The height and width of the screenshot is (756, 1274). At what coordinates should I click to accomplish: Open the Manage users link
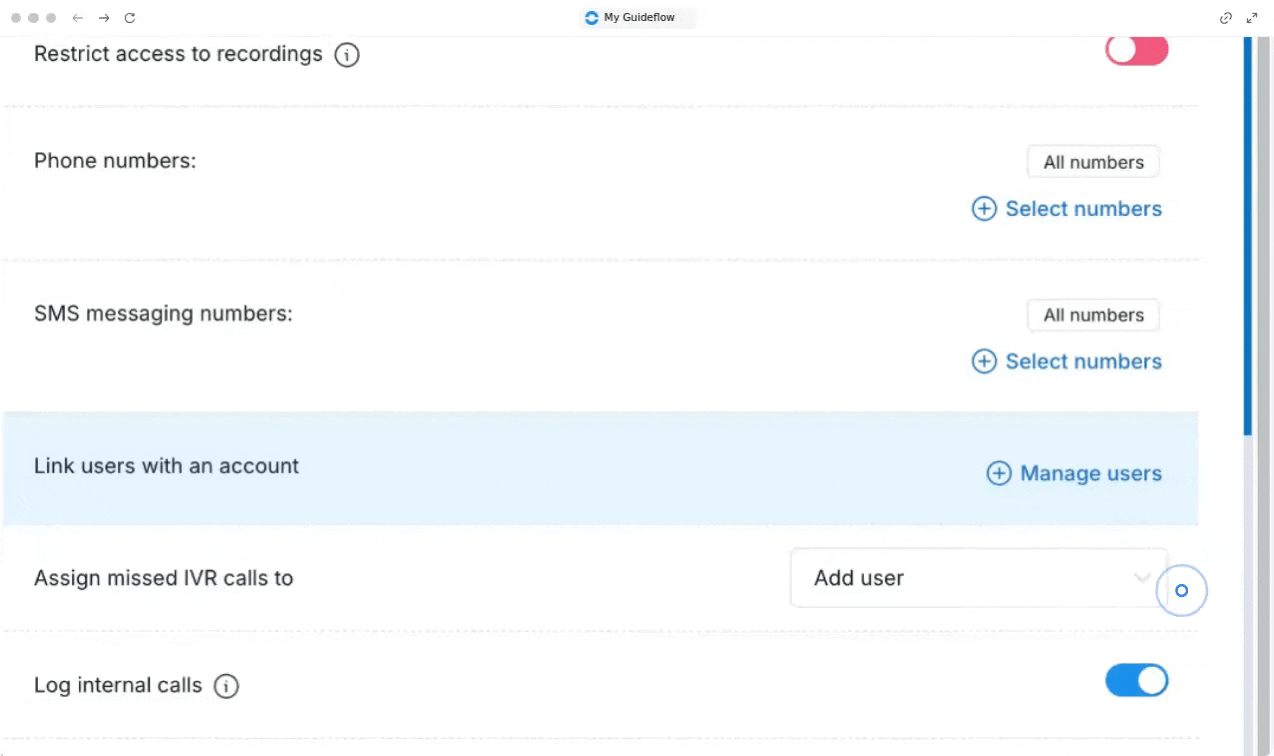(x=1090, y=474)
